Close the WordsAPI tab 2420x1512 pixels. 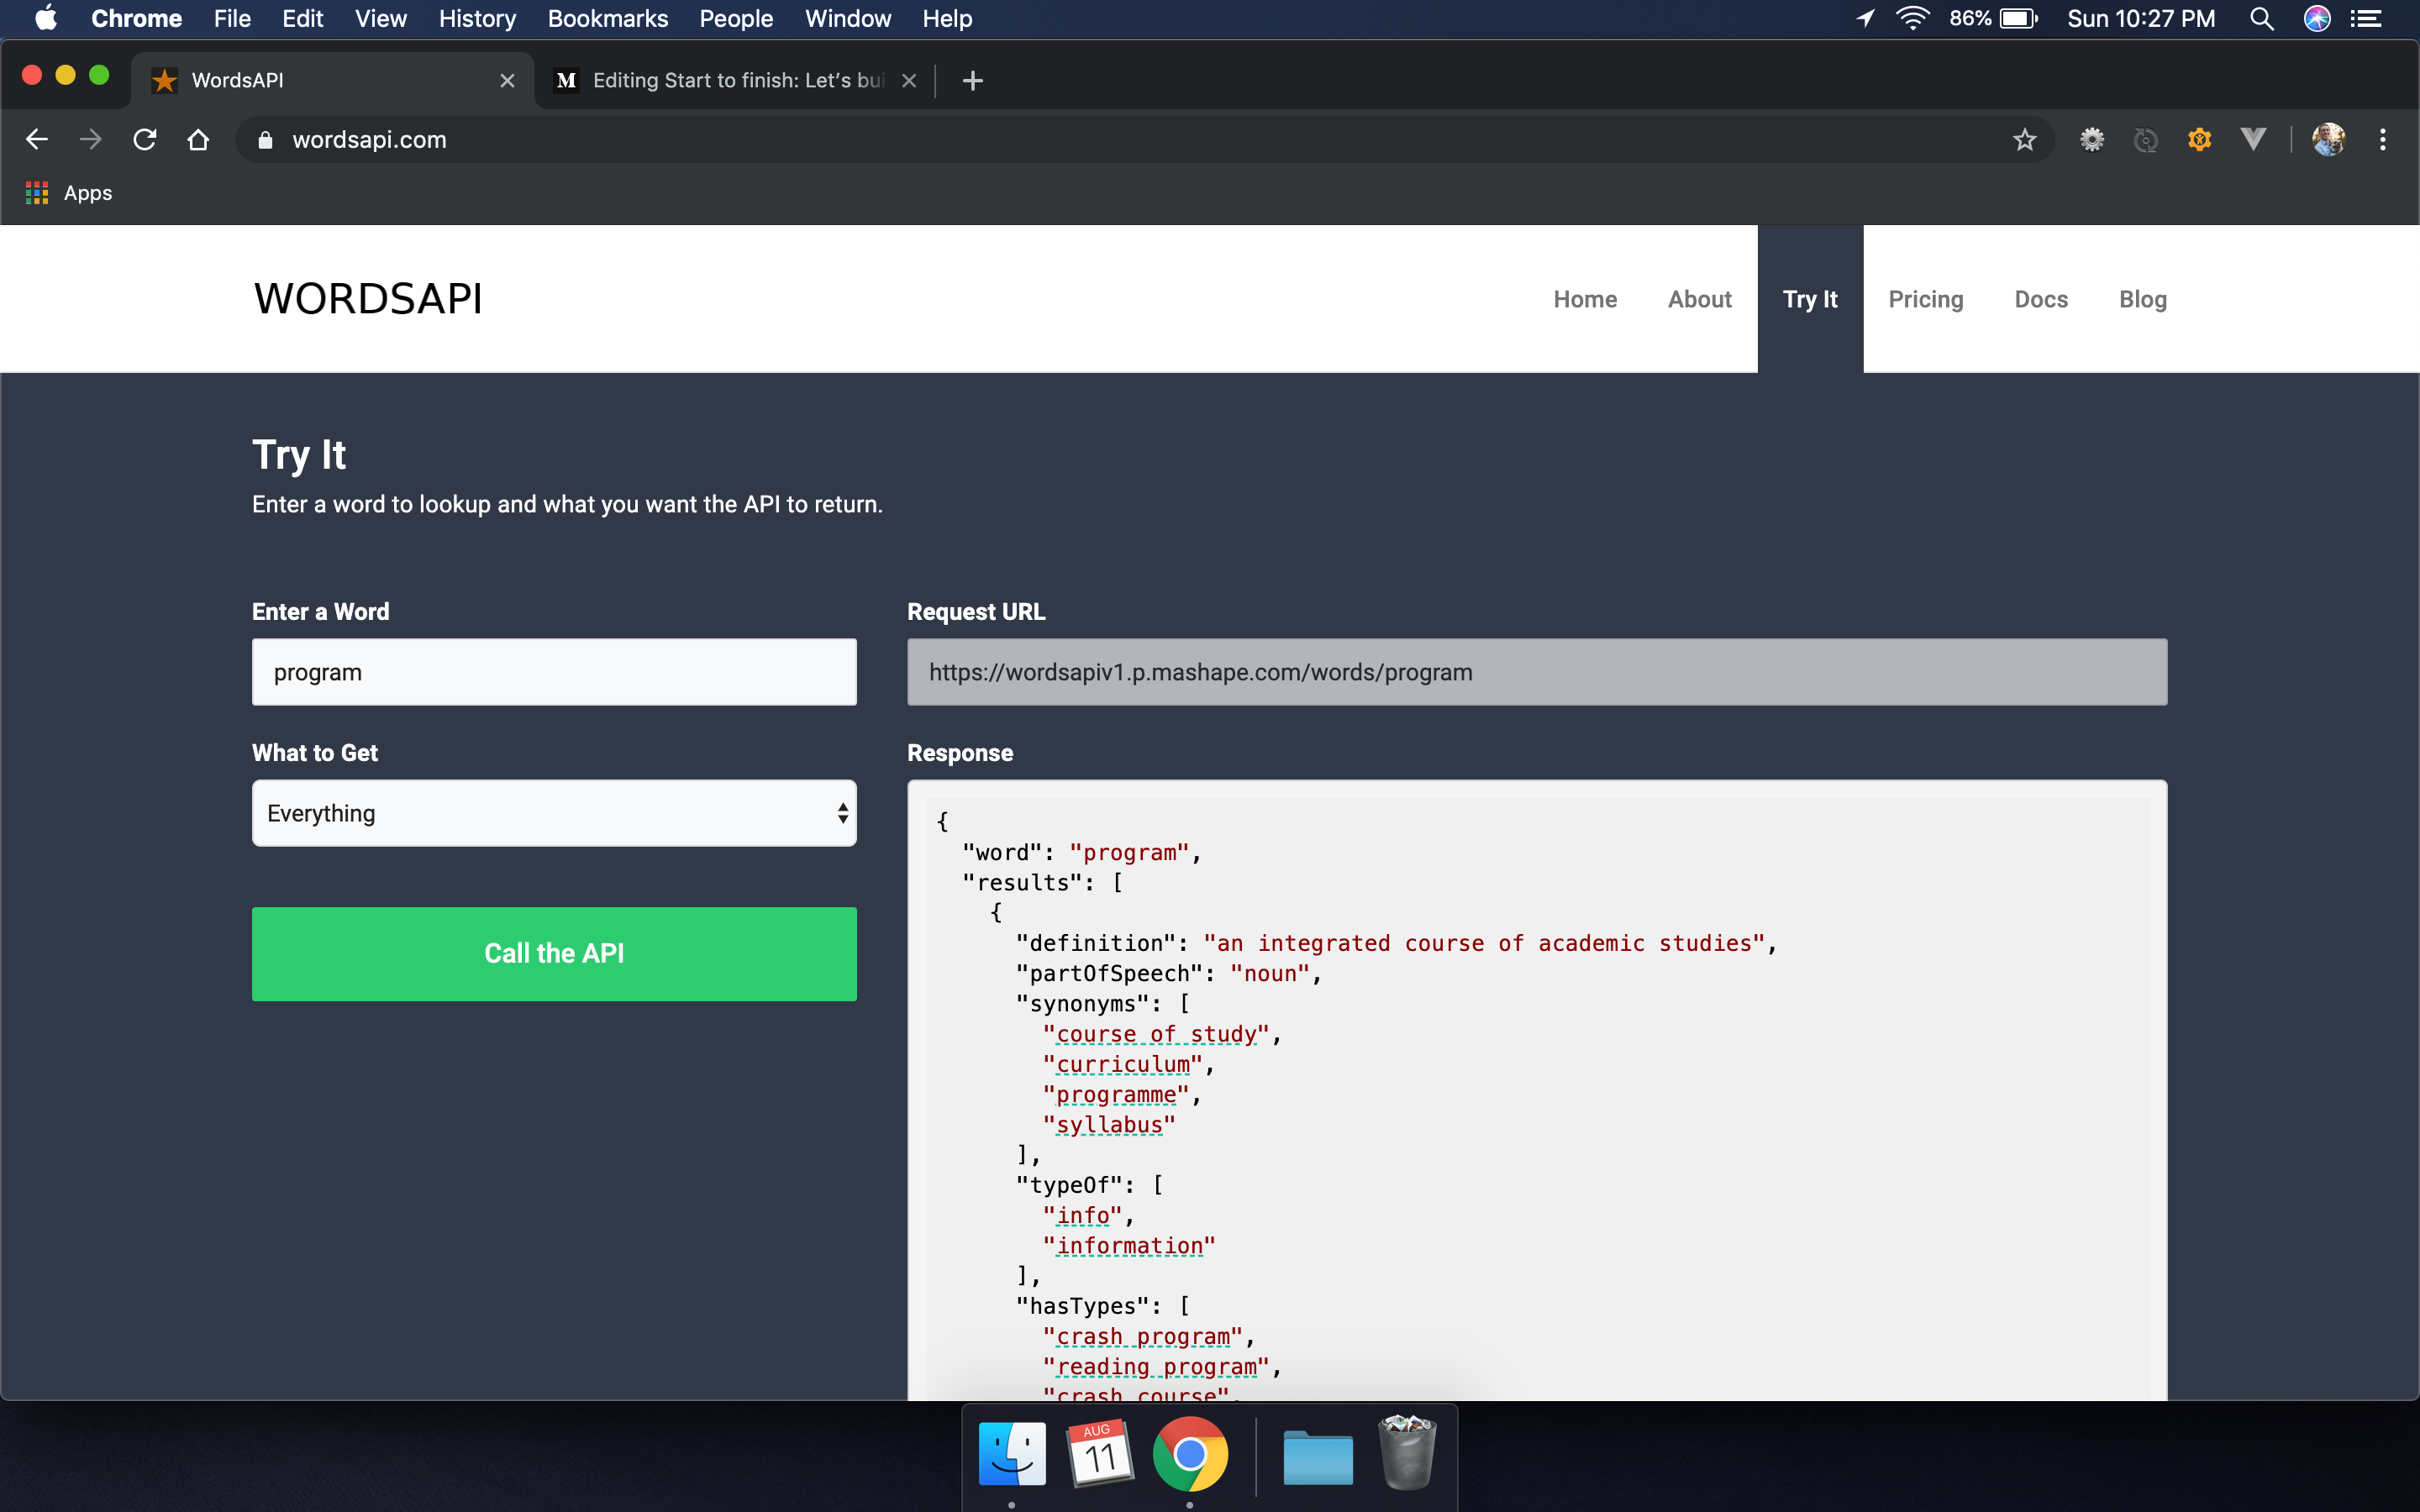click(x=508, y=80)
